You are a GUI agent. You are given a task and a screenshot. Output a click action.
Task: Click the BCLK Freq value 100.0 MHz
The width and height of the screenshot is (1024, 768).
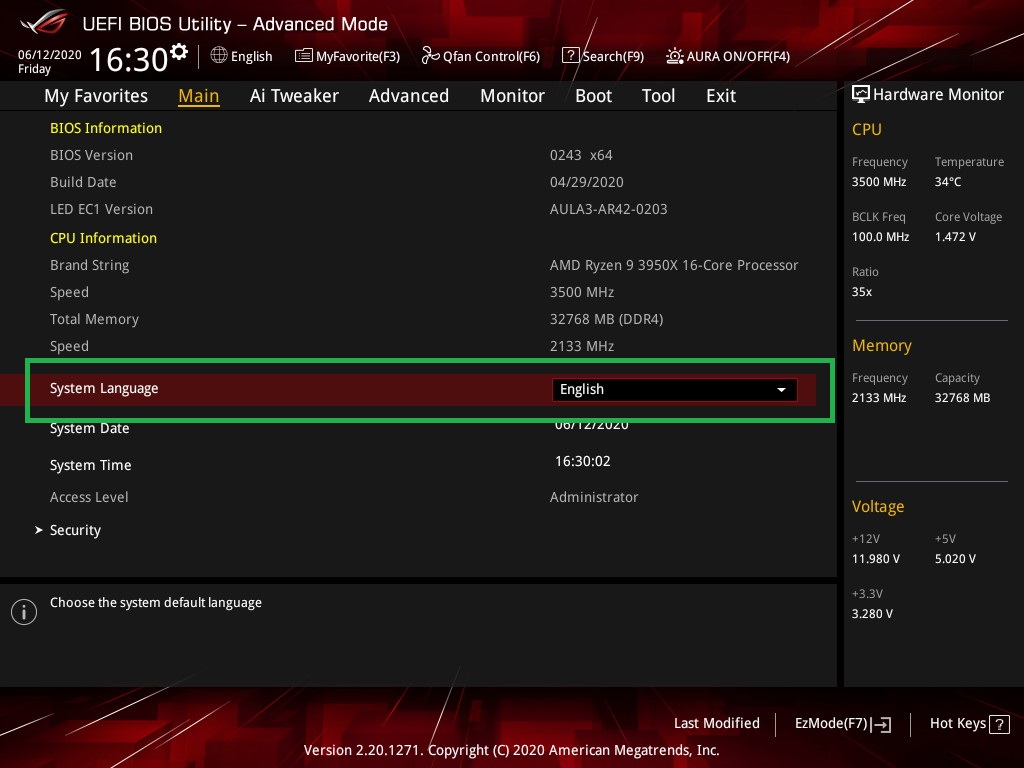[x=880, y=236]
